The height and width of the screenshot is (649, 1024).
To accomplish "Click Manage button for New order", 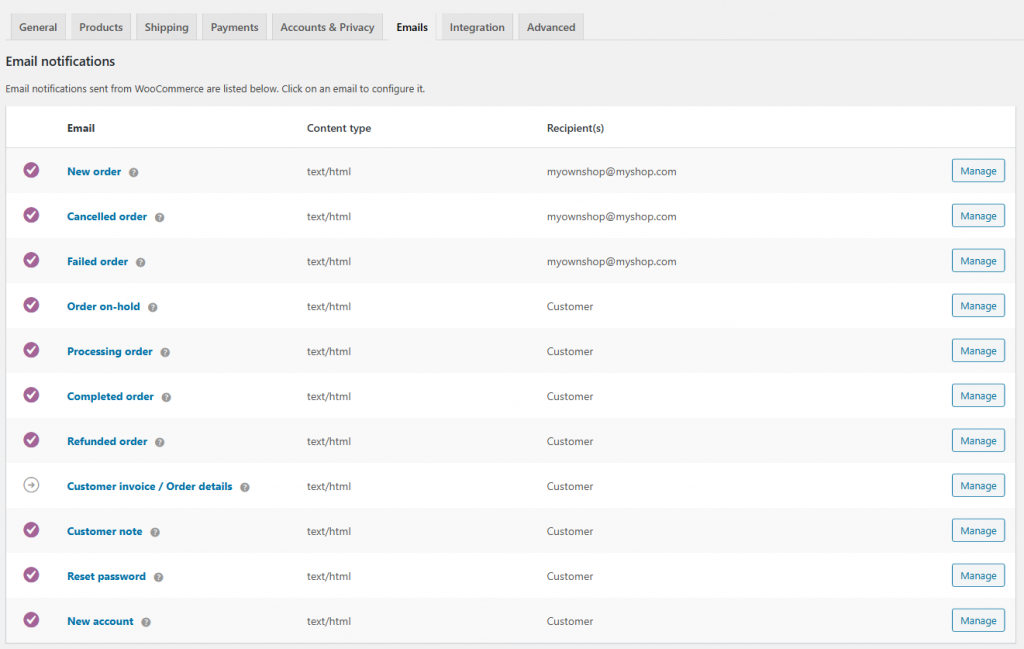I will [978, 171].
